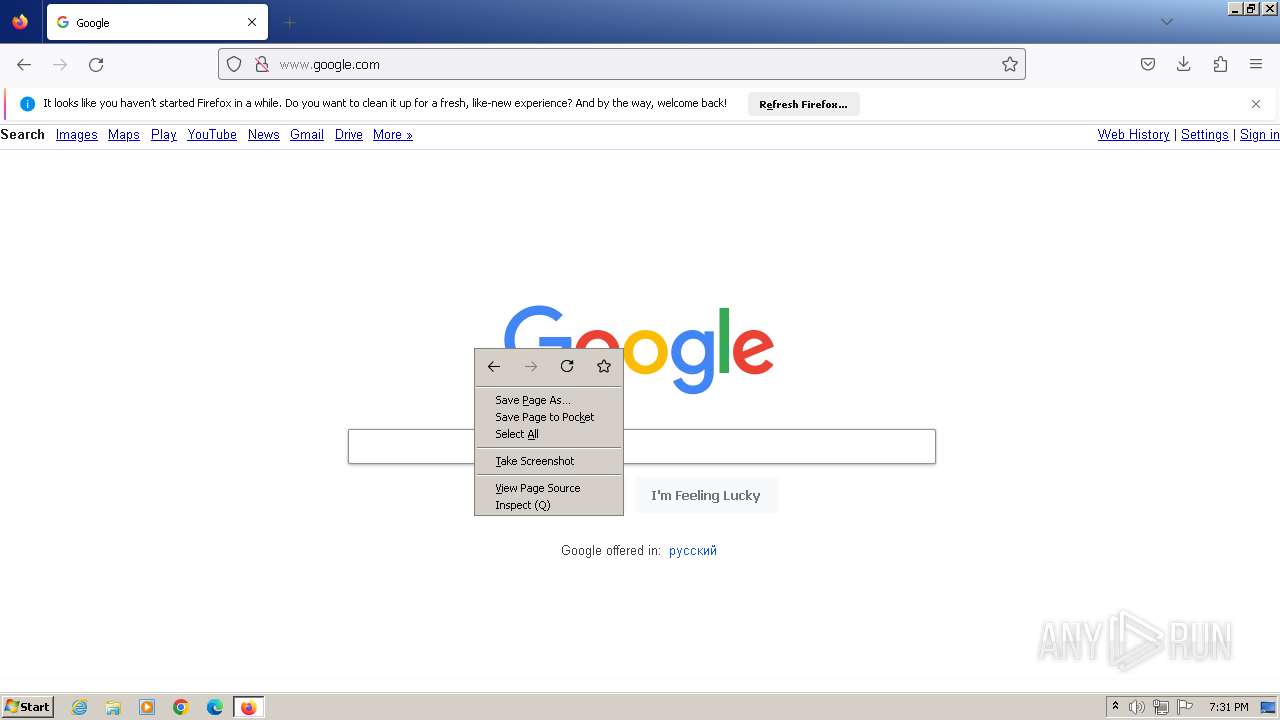Open Web History link
The width and height of the screenshot is (1280, 720).
tap(1133, 135)
